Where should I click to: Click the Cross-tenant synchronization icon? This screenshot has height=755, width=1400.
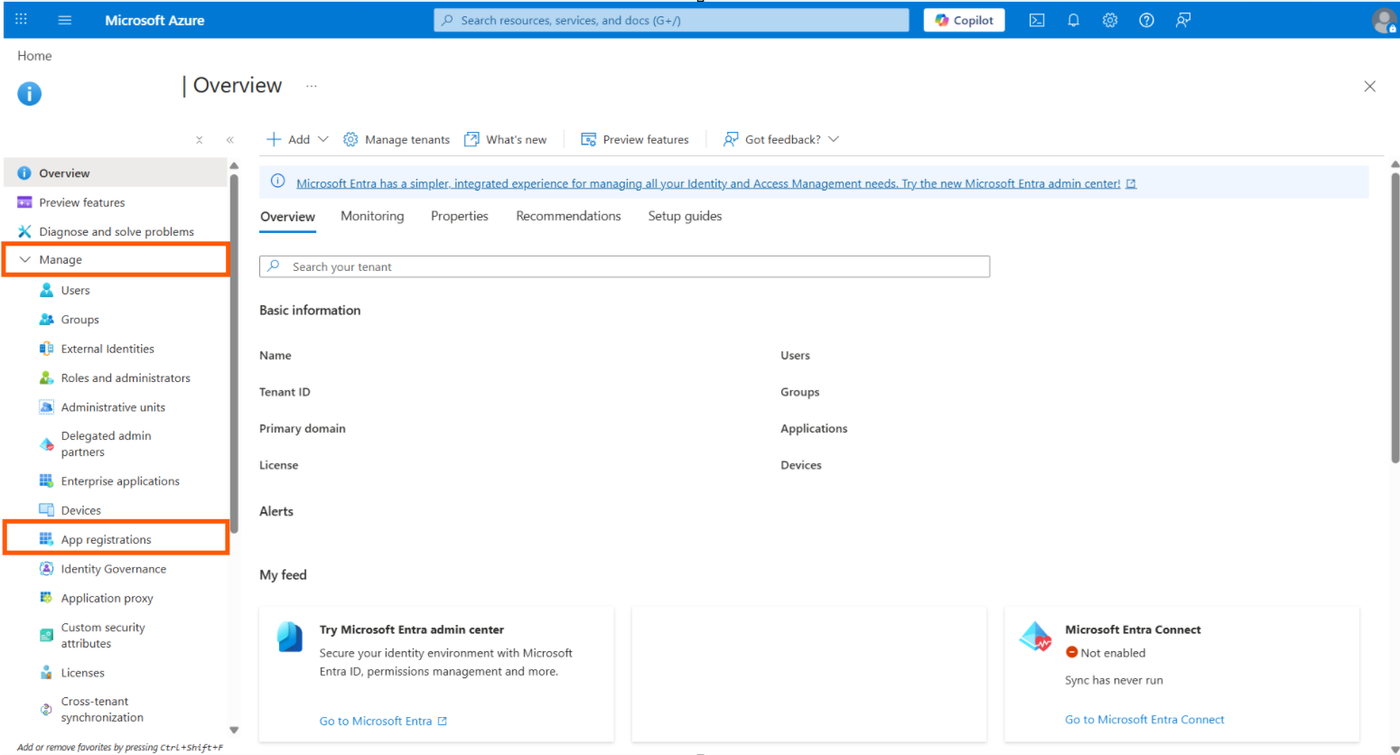pyautogui.click(x=46, y=709)
